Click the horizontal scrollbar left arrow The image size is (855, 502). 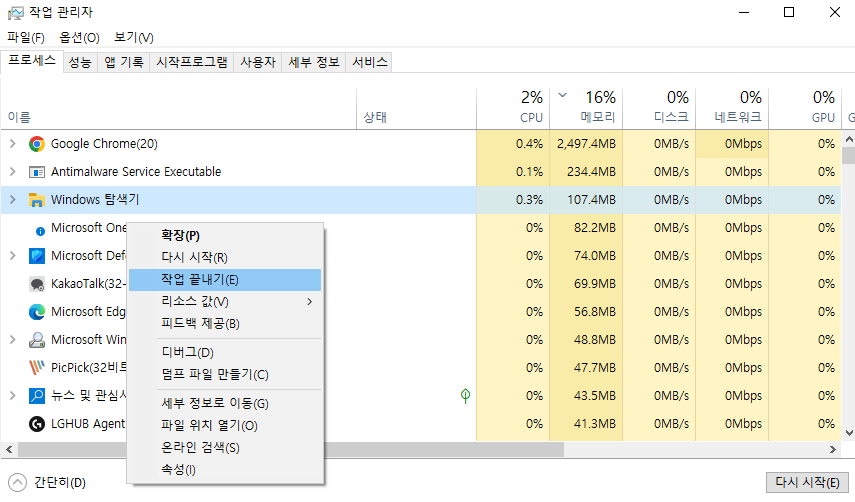click(x=9, y=450)
